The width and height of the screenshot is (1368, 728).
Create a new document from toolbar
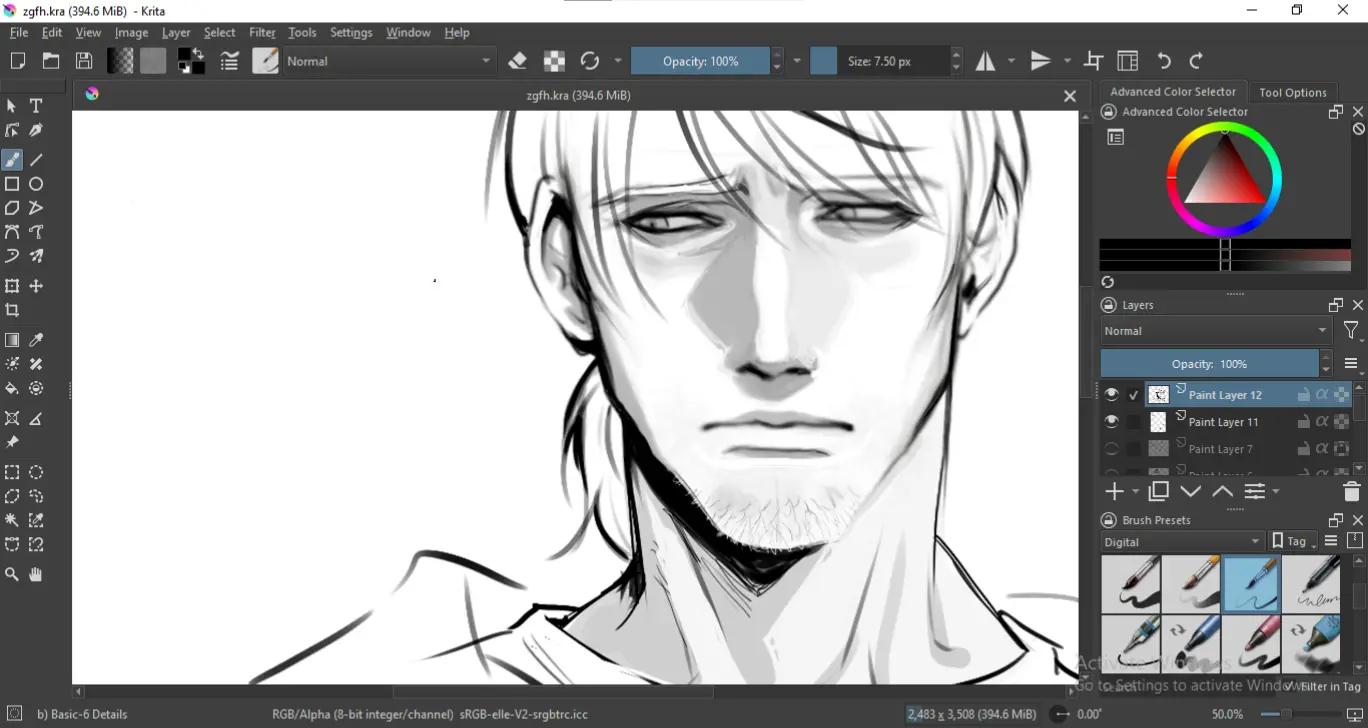point(18,61)
